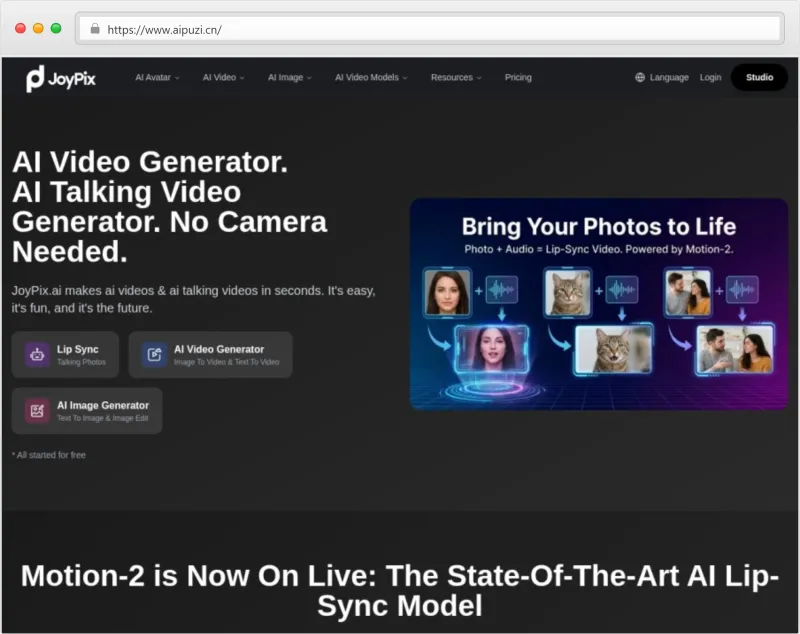
Task: Select the Language option in header
Action: pos(669,77)
